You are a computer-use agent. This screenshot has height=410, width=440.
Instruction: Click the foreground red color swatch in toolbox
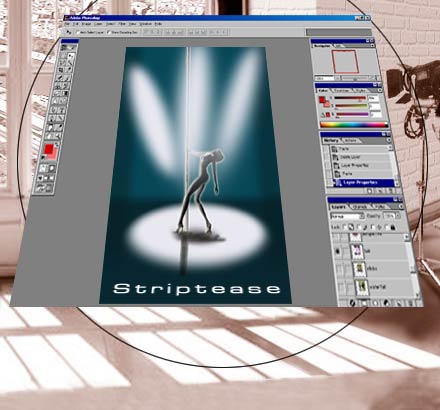(49, 149)
